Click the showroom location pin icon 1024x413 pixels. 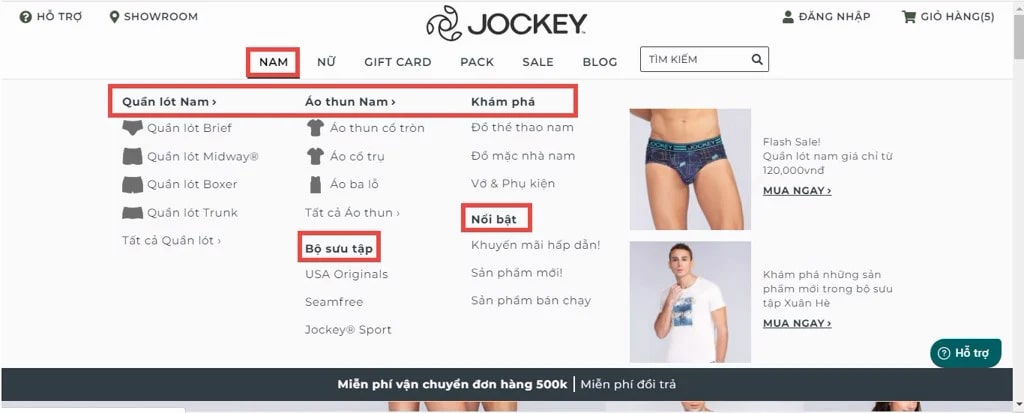point(114,17)
